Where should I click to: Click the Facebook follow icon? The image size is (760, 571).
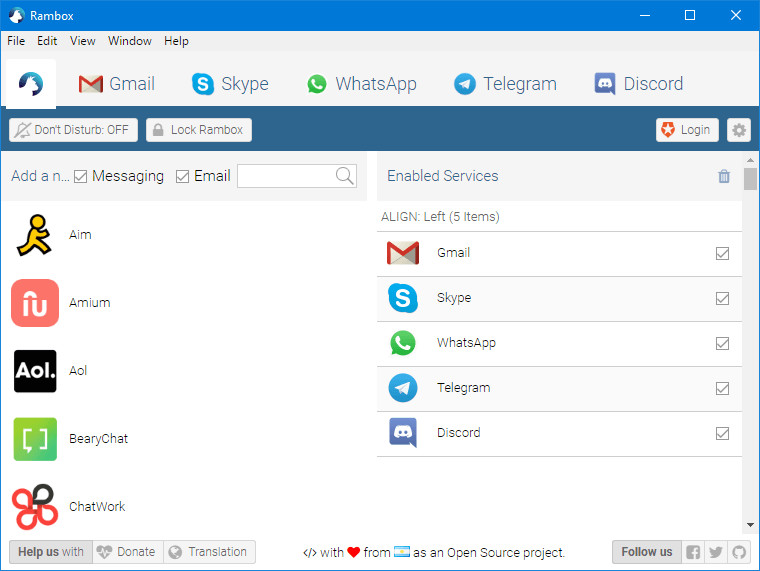pyautogui.click(x=693, y=552)
